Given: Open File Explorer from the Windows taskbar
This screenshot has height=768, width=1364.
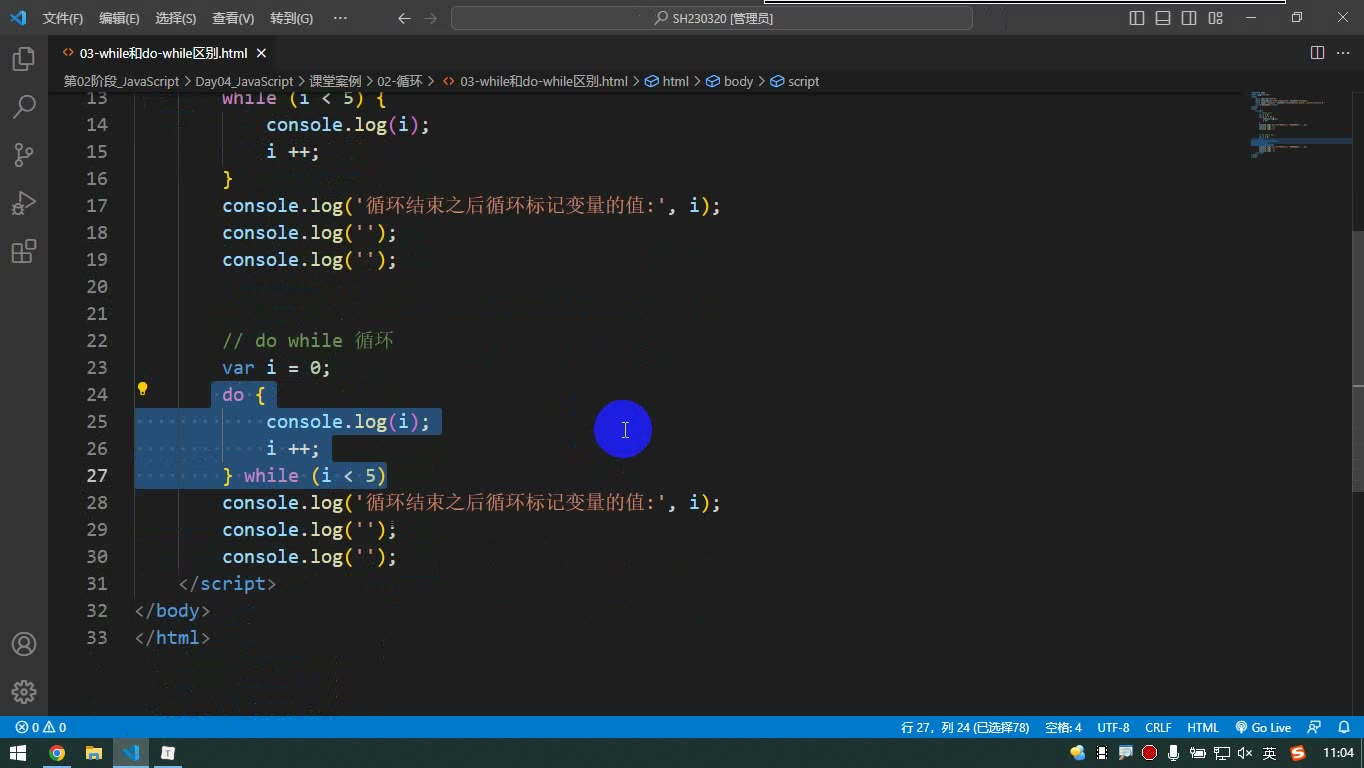Looking at the screenshot, I should [x=94, y=753].
